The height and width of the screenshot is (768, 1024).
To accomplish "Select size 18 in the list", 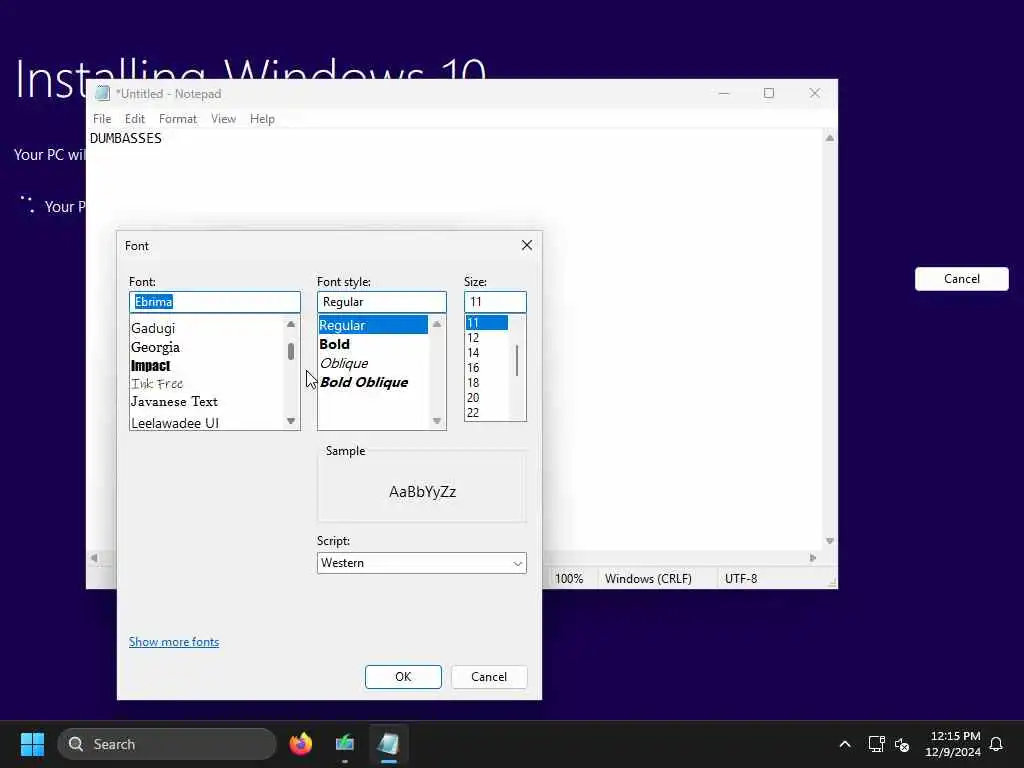I will coord(473,383).
